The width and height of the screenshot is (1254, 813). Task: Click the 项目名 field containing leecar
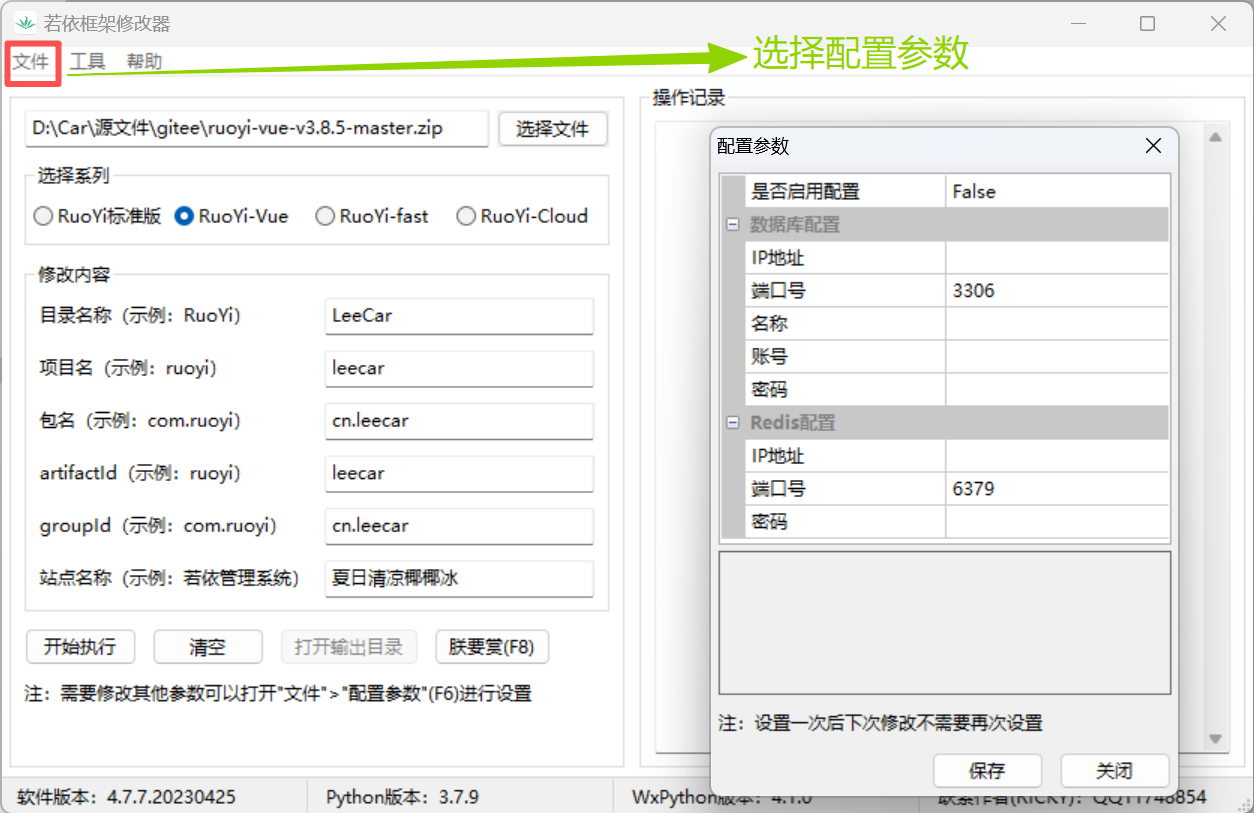click(459, 368)
